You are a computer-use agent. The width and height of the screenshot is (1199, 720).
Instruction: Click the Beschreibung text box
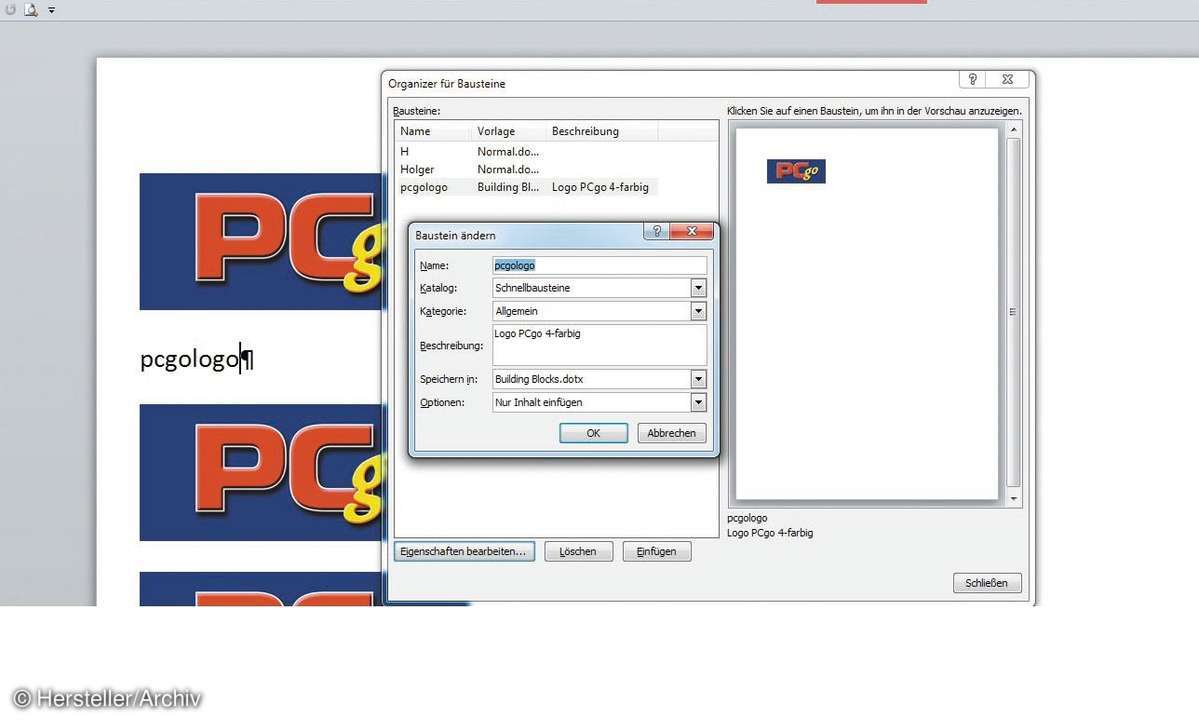[x=600, y=345]
